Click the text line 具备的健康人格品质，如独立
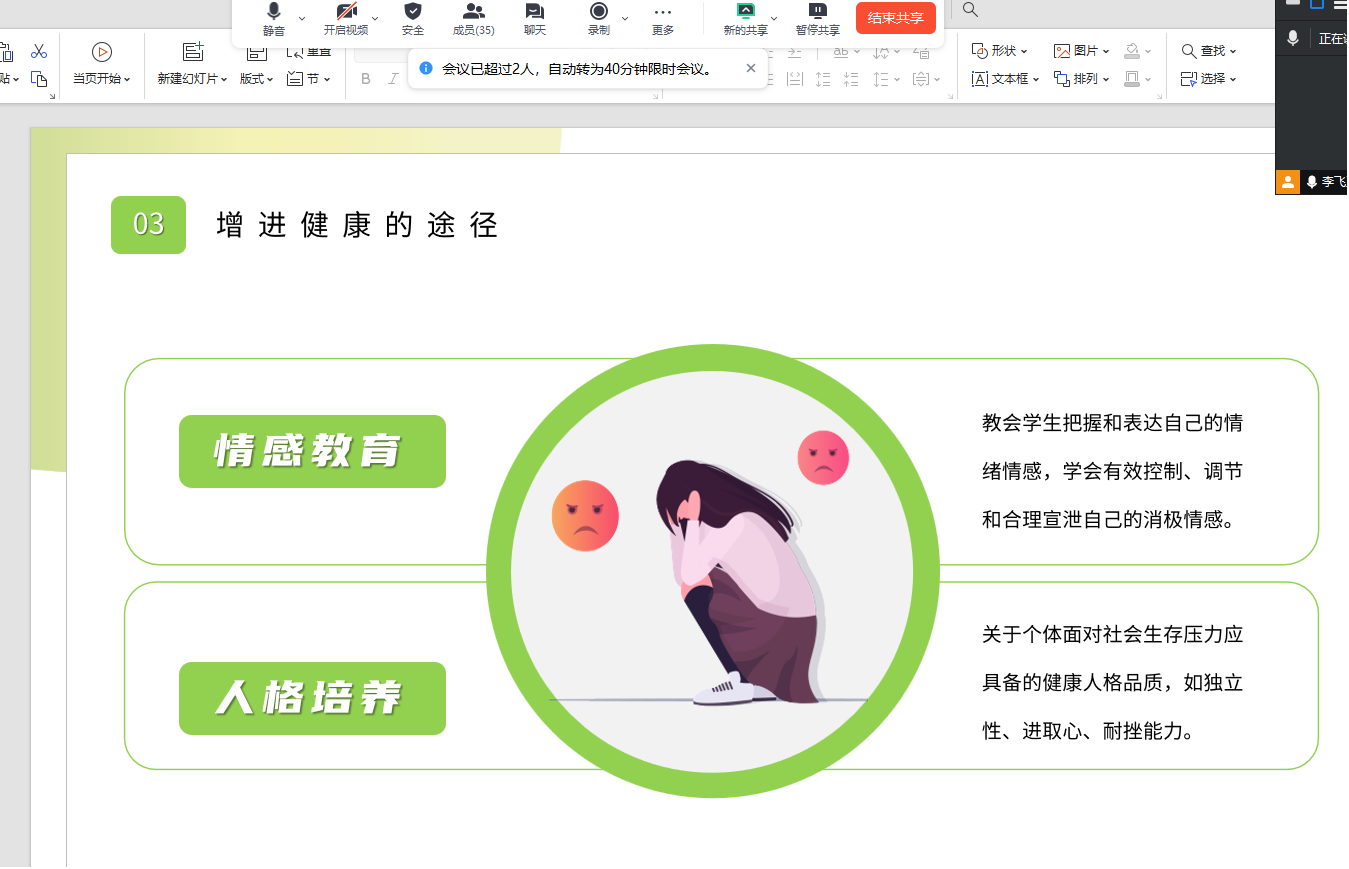1349x869 pixels. [1112, 683]
